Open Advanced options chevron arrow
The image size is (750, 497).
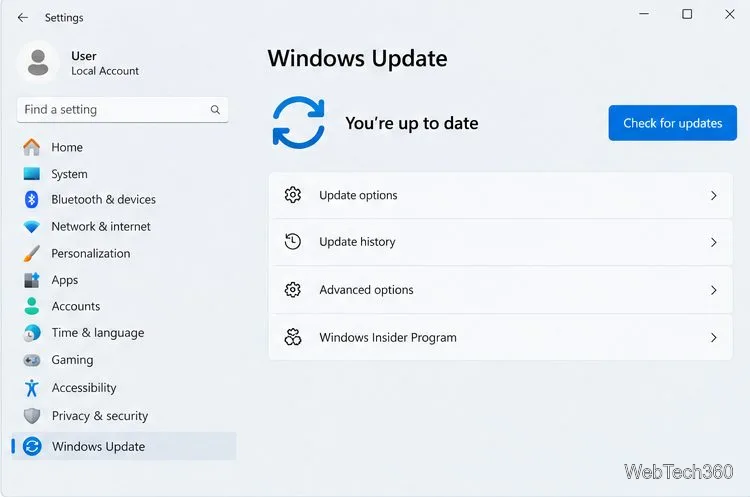point(714,290)
